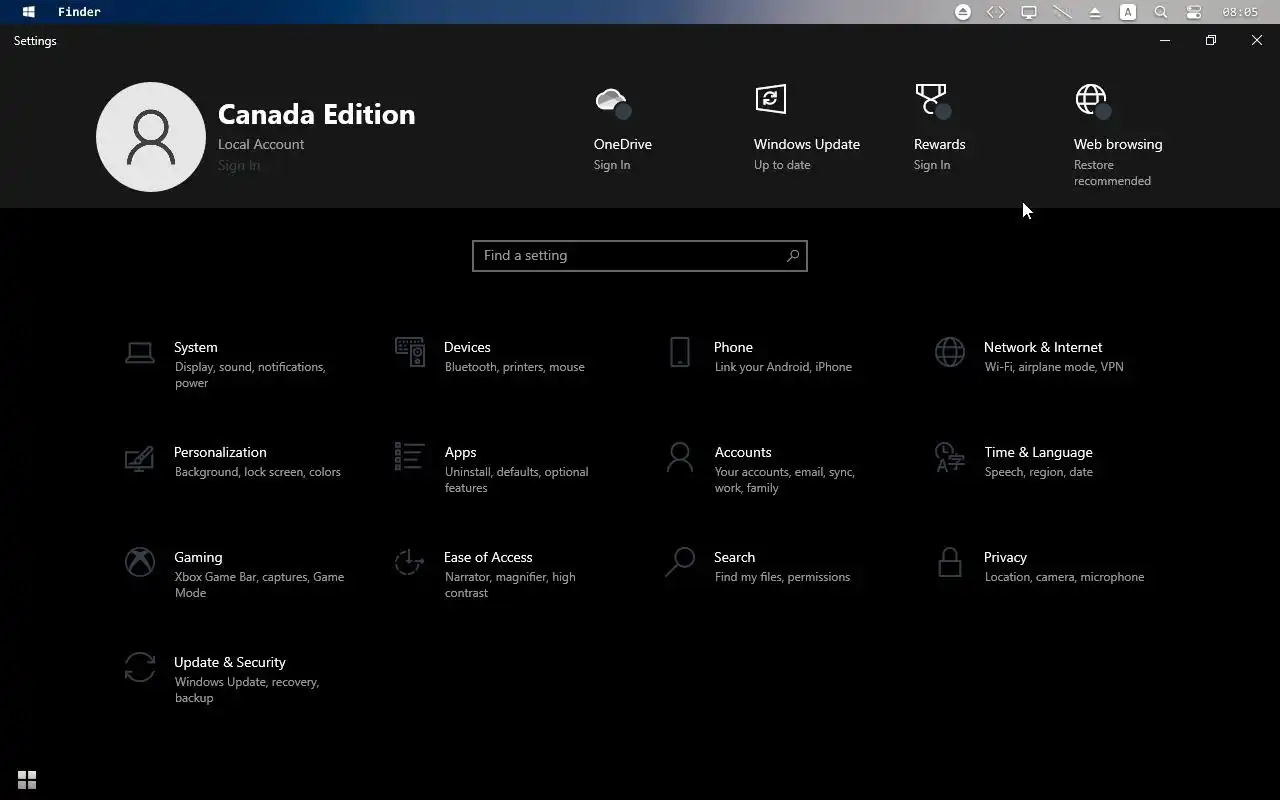Click Sign In under OneDrive
Viewport: 1280px width, 800px height.
[612, 165]
